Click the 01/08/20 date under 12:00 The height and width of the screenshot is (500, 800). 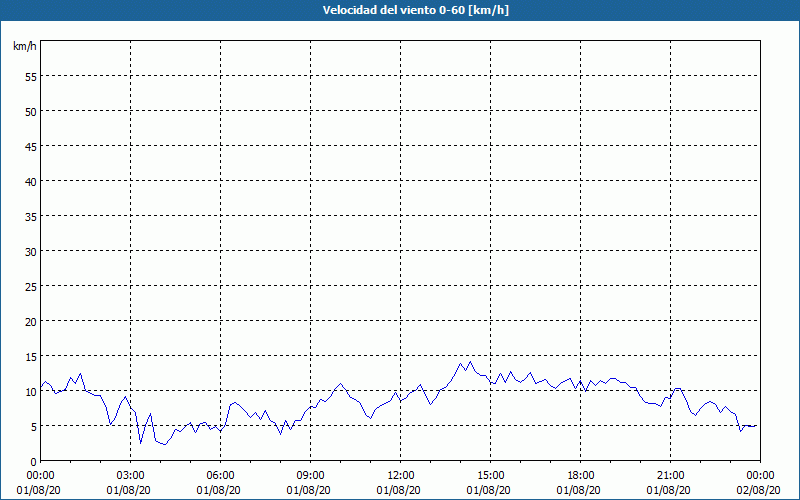398,490
